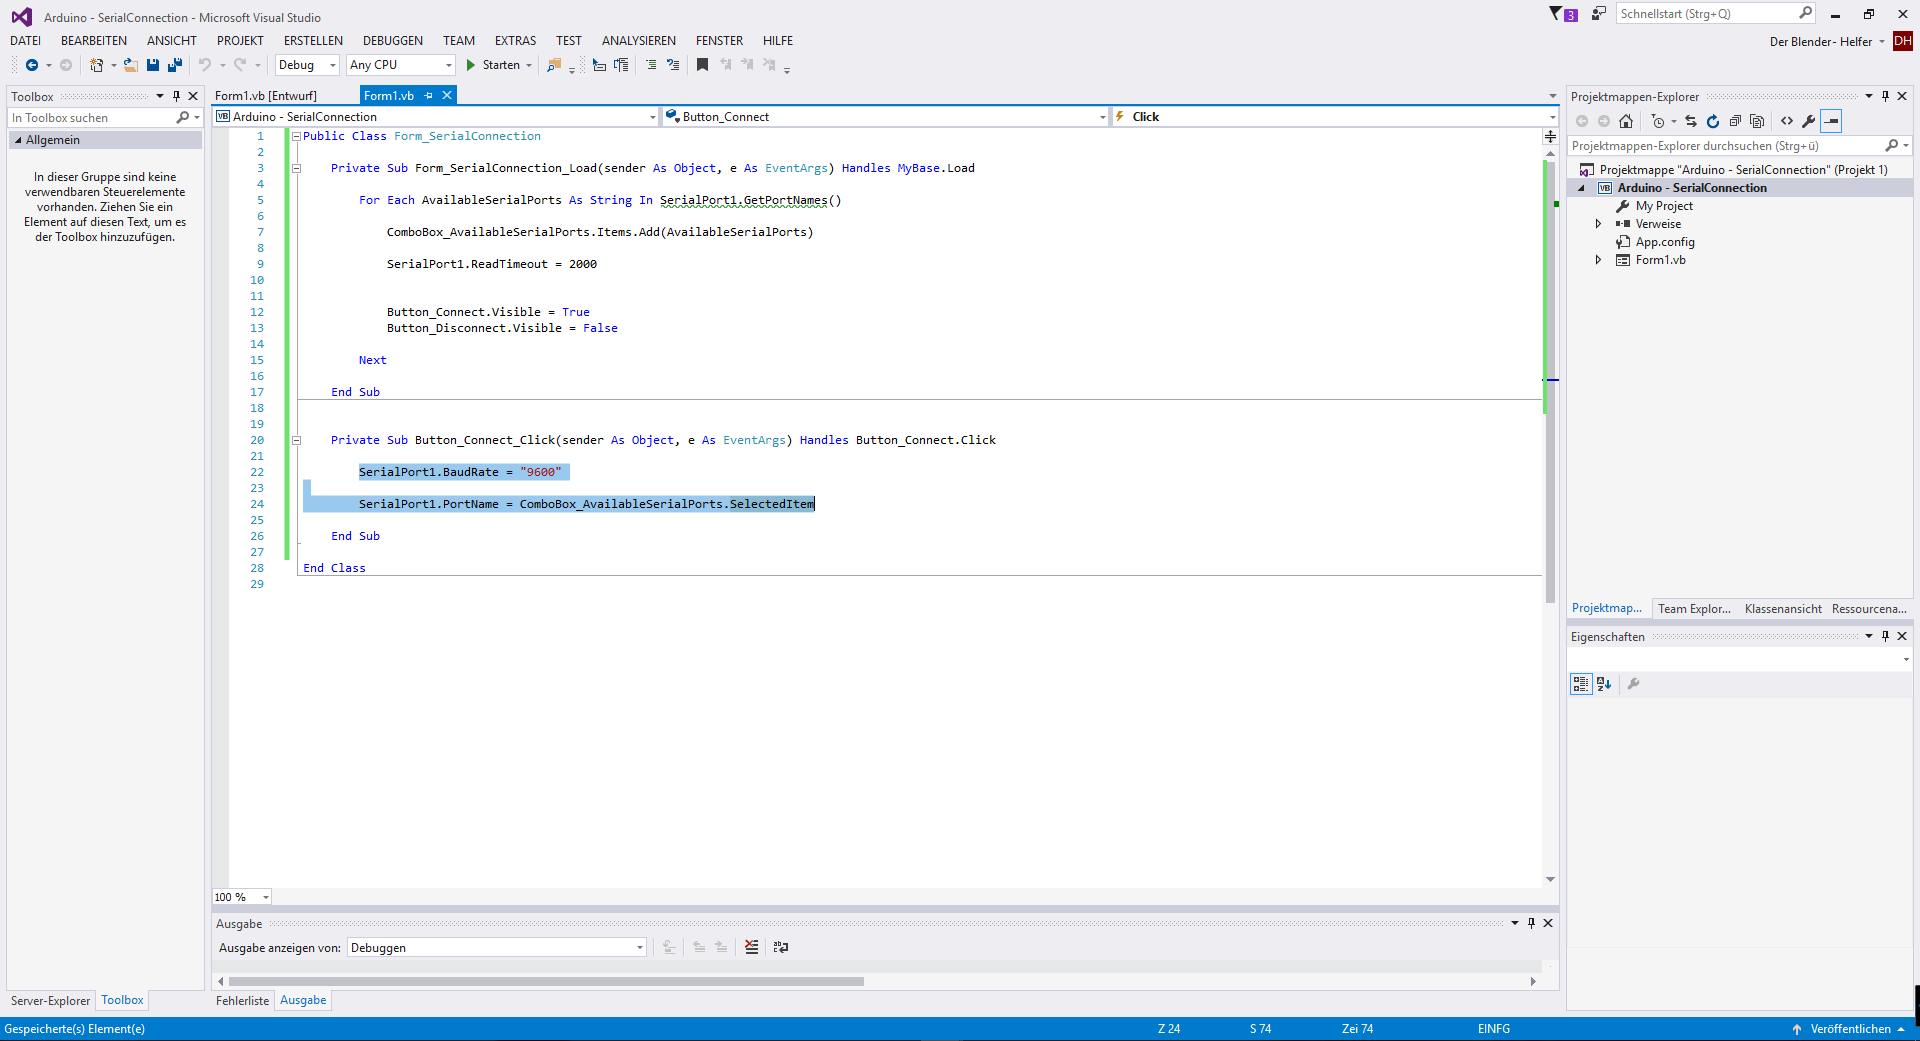The height and width of the screenshot is (1041, 1920).
Task: Open the editor zoom level selector showing 100%
Action: pos(240,897)
